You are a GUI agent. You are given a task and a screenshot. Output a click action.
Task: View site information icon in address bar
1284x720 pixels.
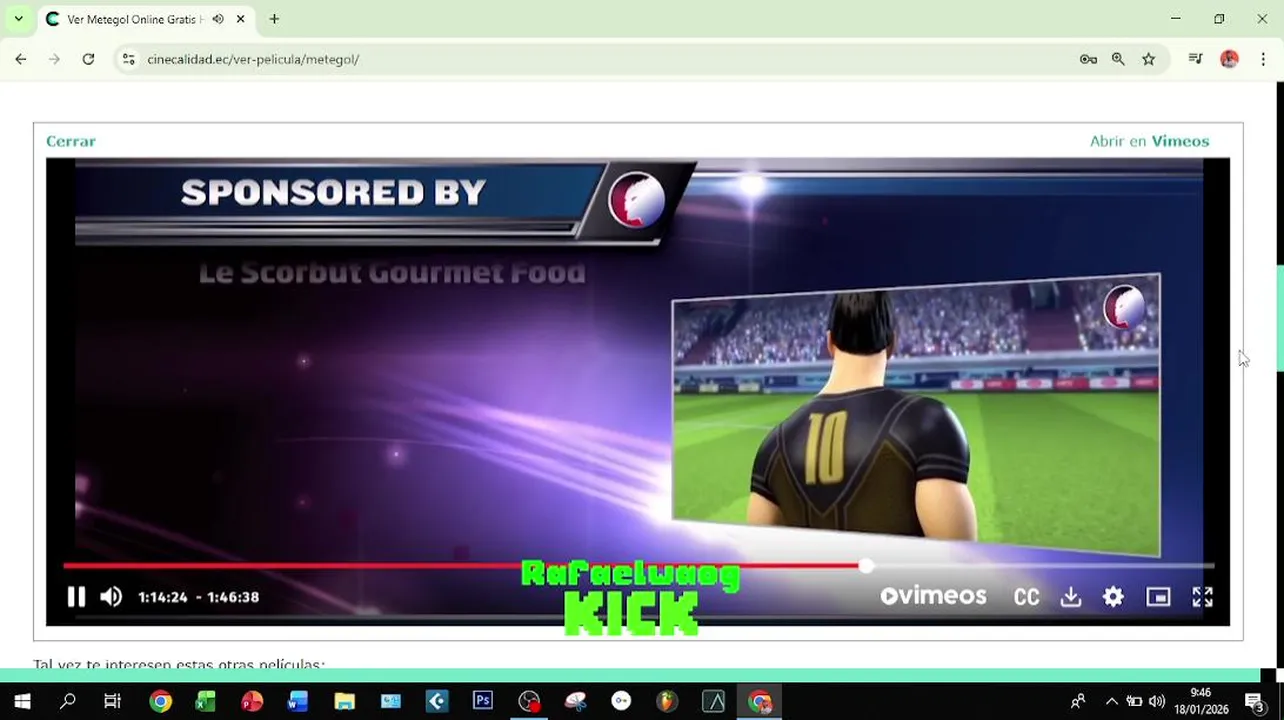[128, 59]
